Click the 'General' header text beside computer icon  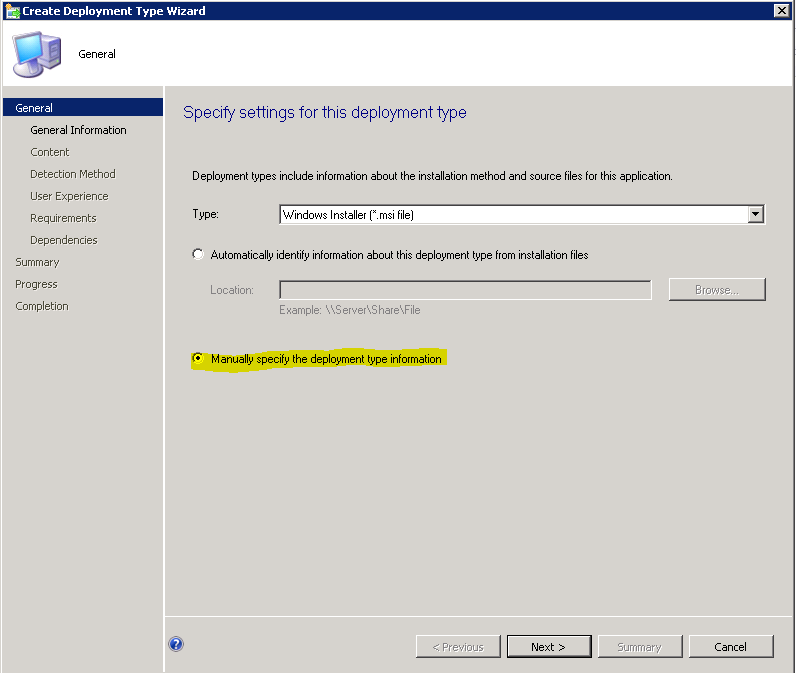pos(97,54)
